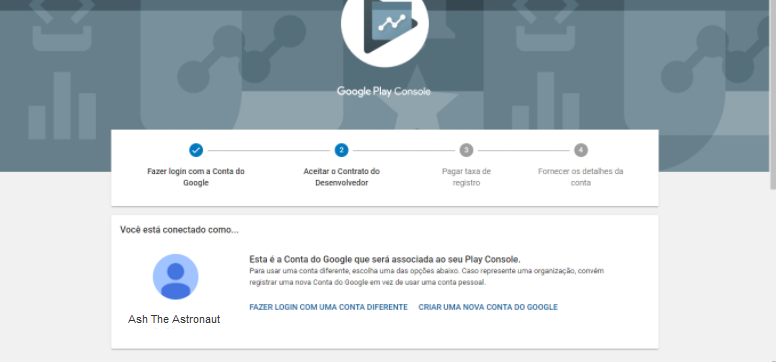Click the bold account association headline text
The height and width of the screenshot is (362, 776).
coord(385,259)
